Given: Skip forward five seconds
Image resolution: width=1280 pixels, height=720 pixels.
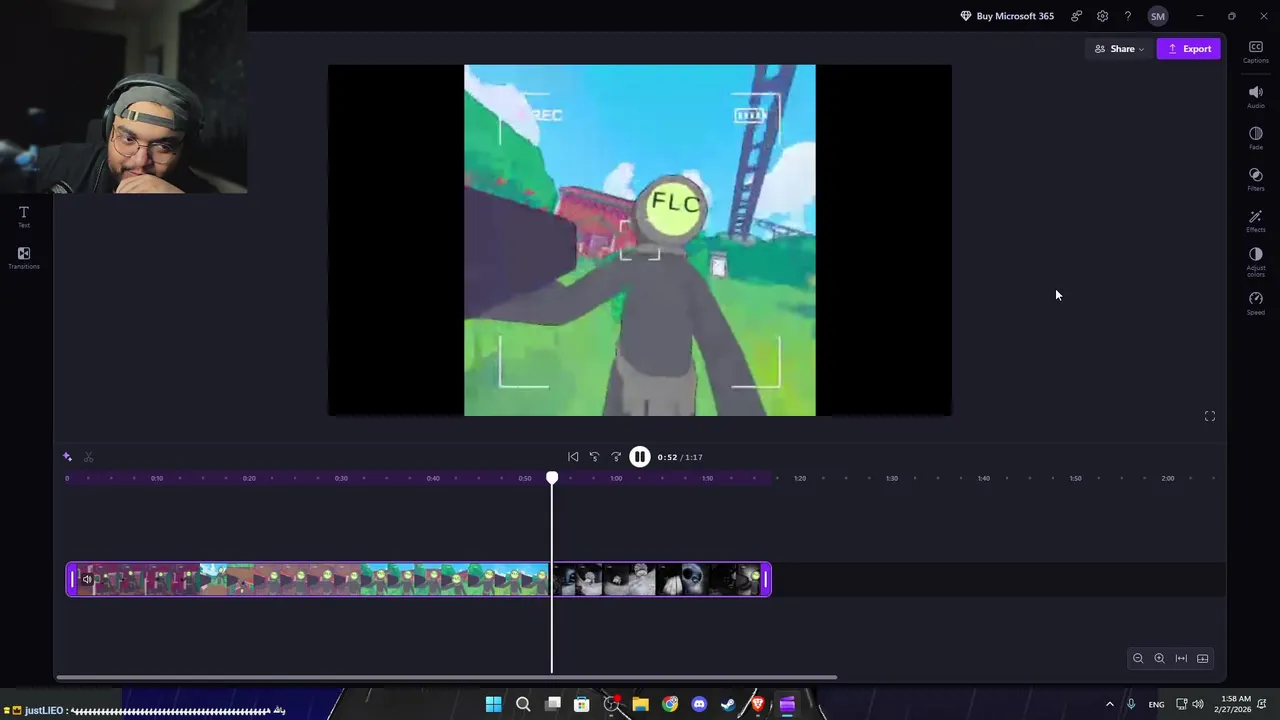Looking at the screenshot, I should click(616, 457).
